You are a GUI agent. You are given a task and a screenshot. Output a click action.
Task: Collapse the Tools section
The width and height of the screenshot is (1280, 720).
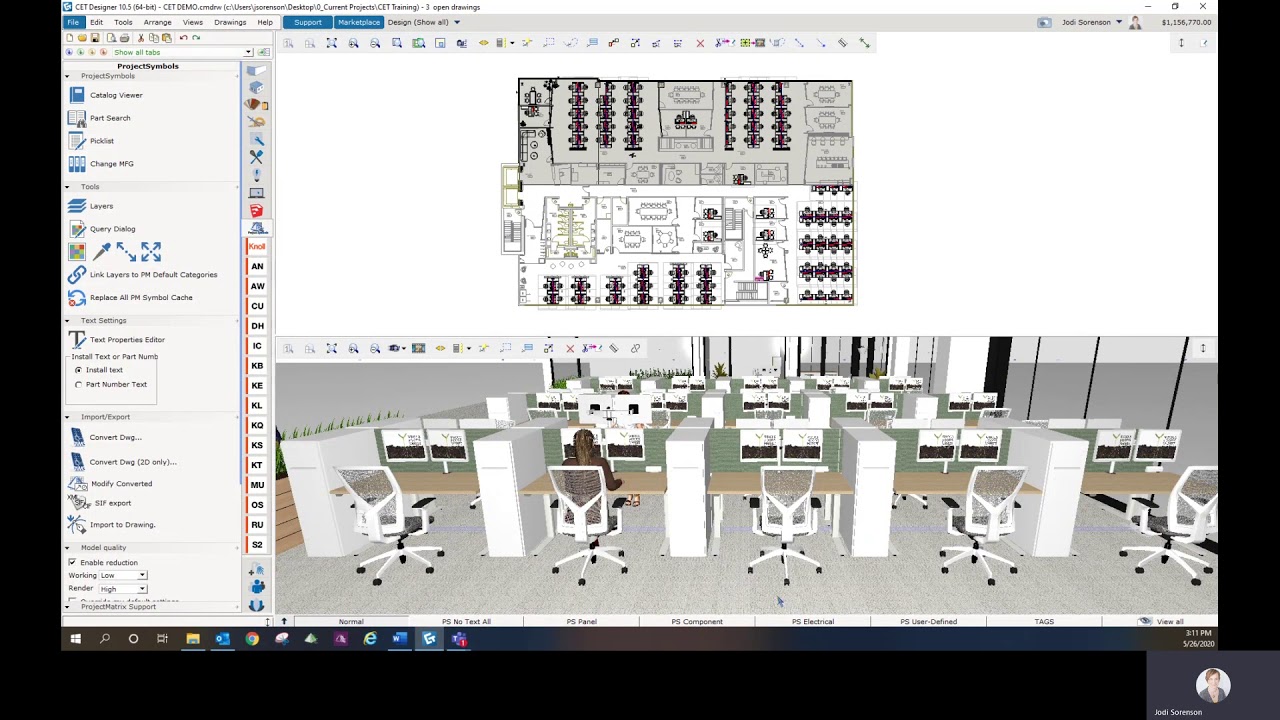(67, 187)
